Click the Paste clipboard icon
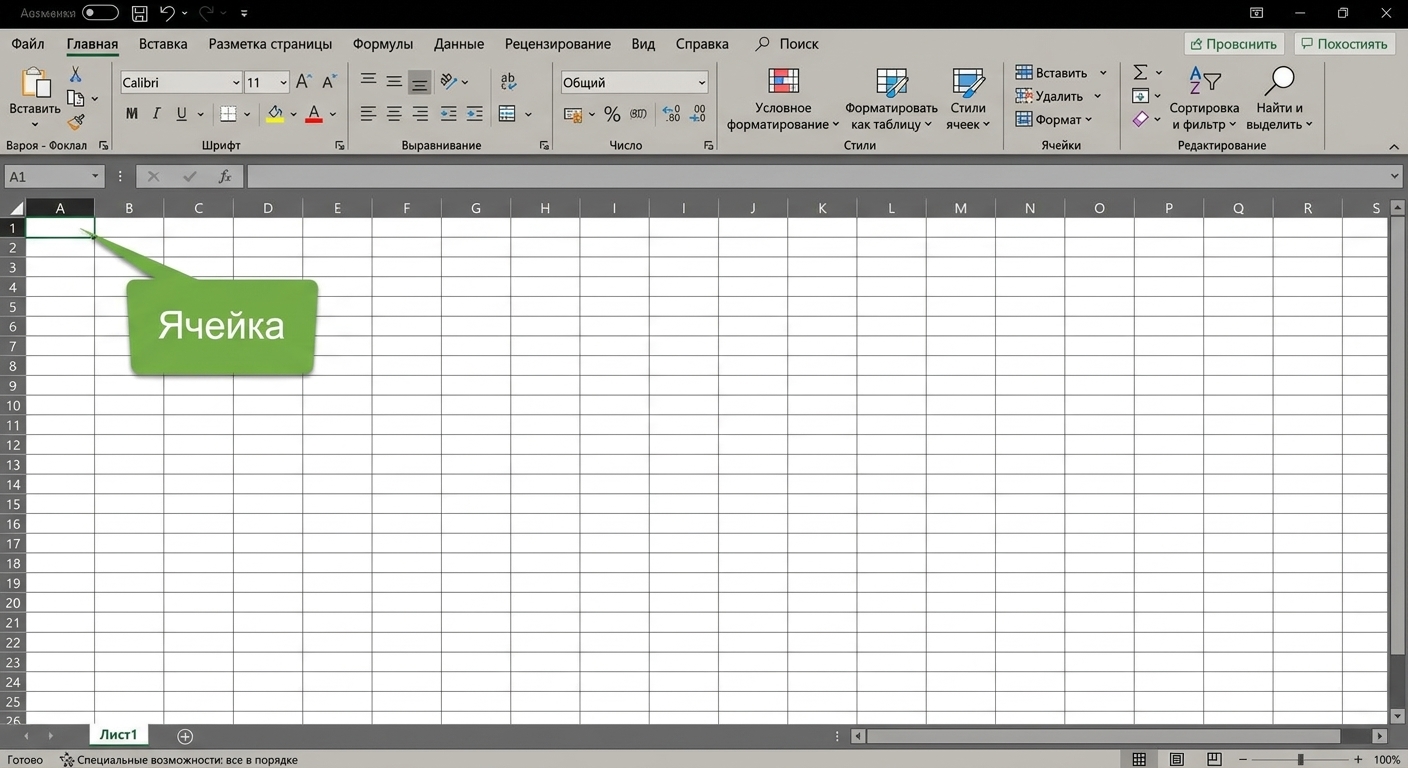Viewport: 1408px width, 768px height. pyautogui.click(x=35, y=82)
